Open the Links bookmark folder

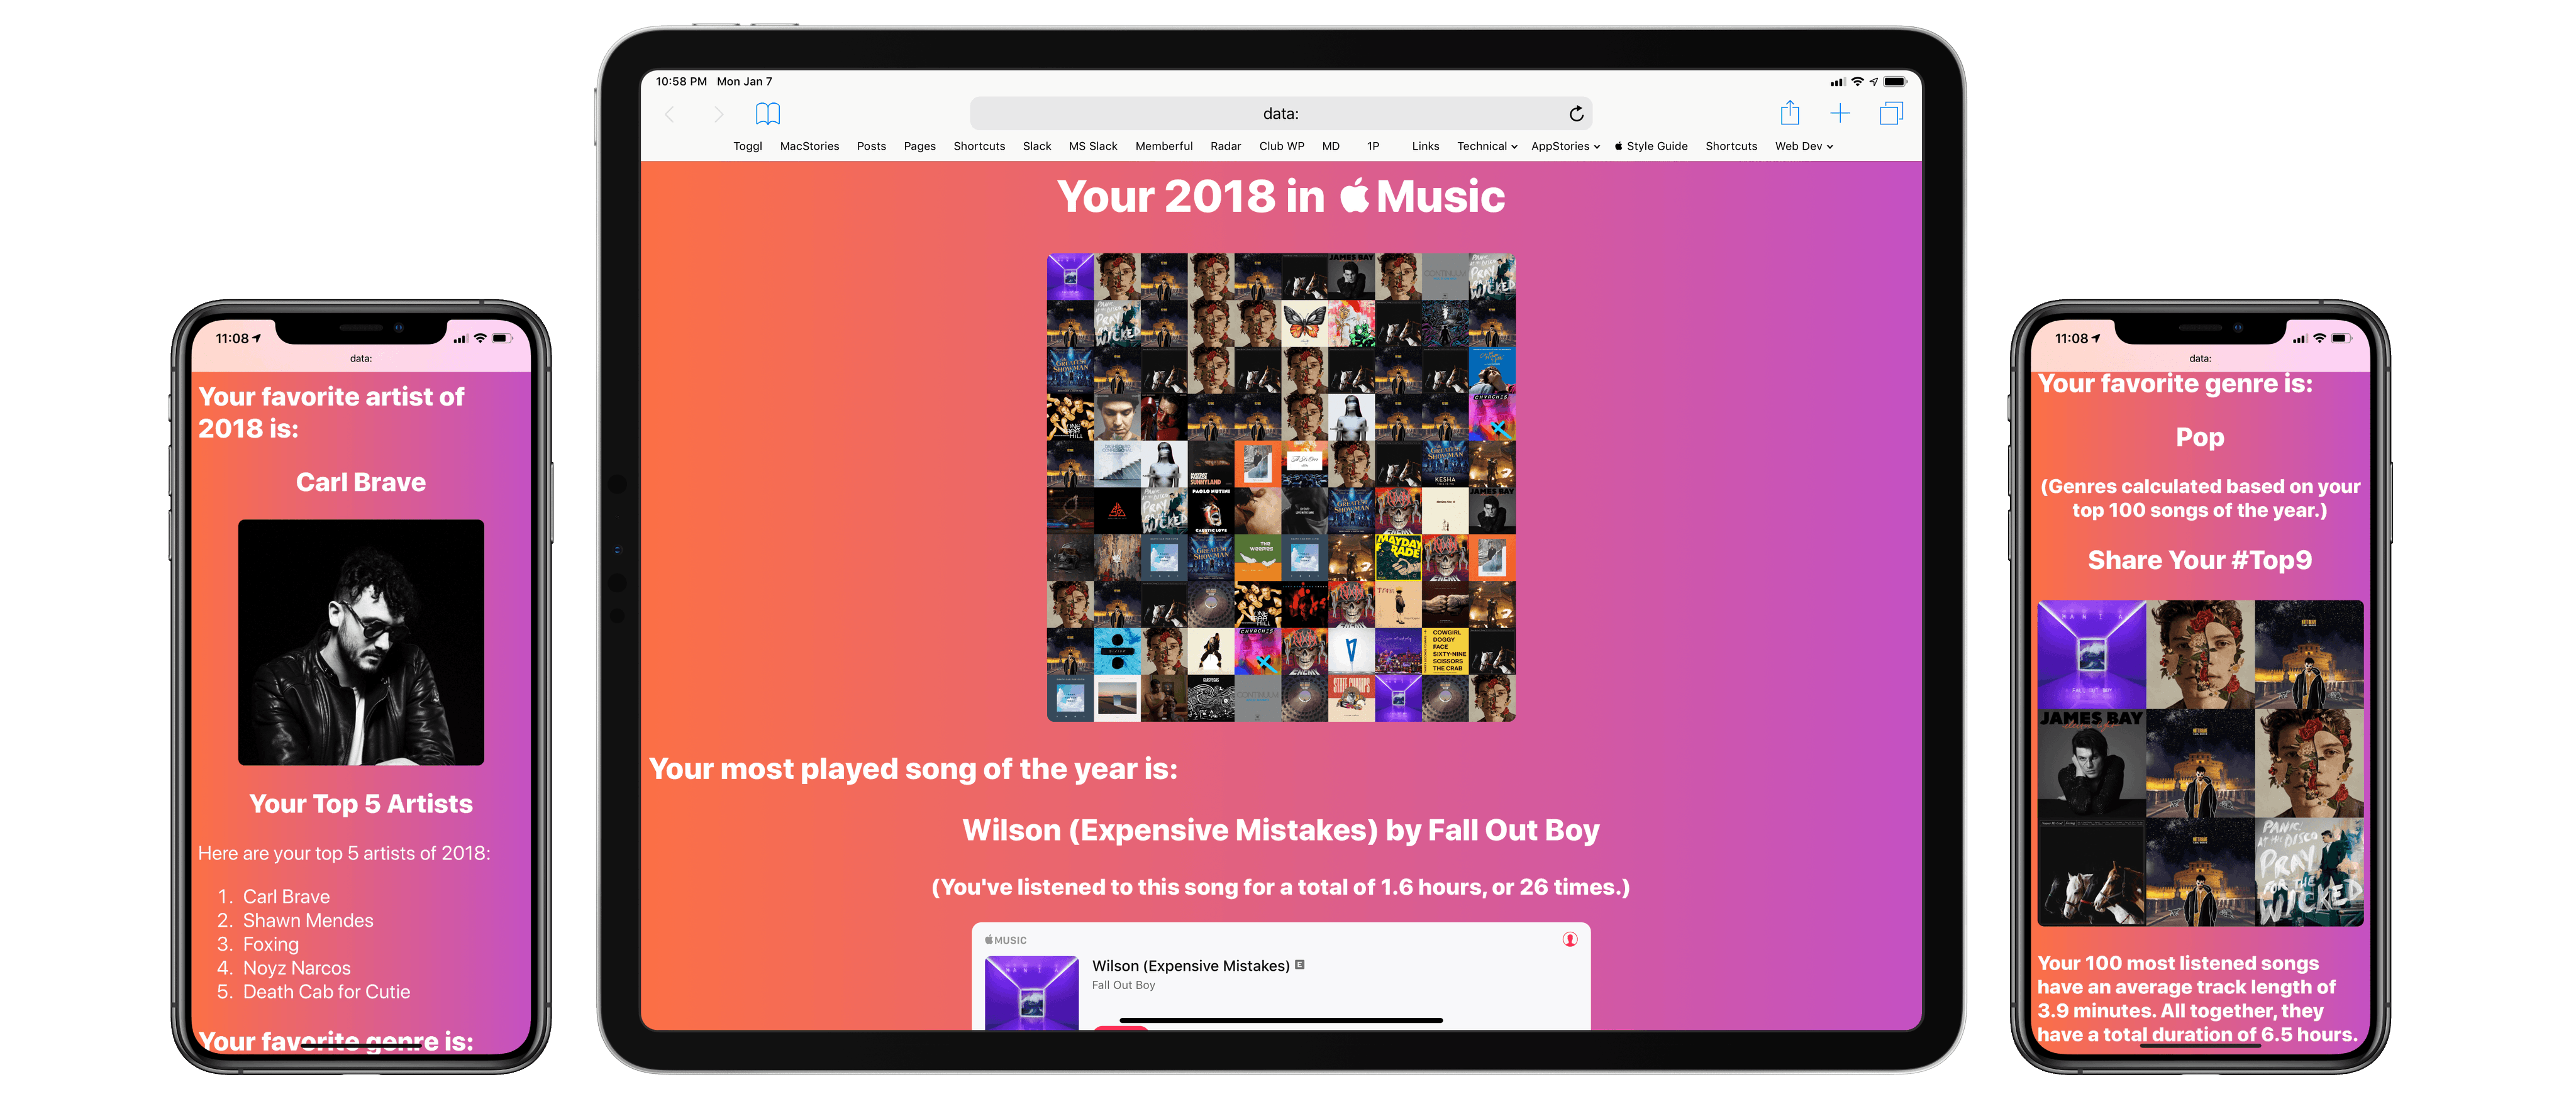[1425, 146]
